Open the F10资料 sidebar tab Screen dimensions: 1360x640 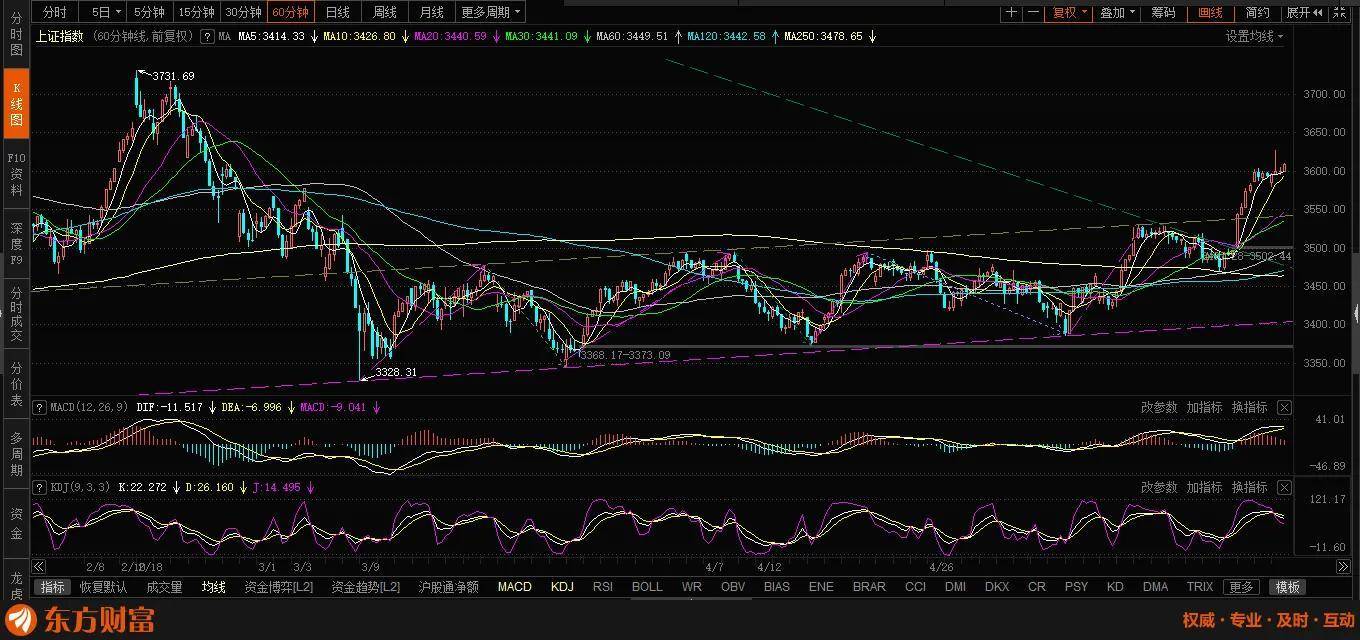click(16, 174)
